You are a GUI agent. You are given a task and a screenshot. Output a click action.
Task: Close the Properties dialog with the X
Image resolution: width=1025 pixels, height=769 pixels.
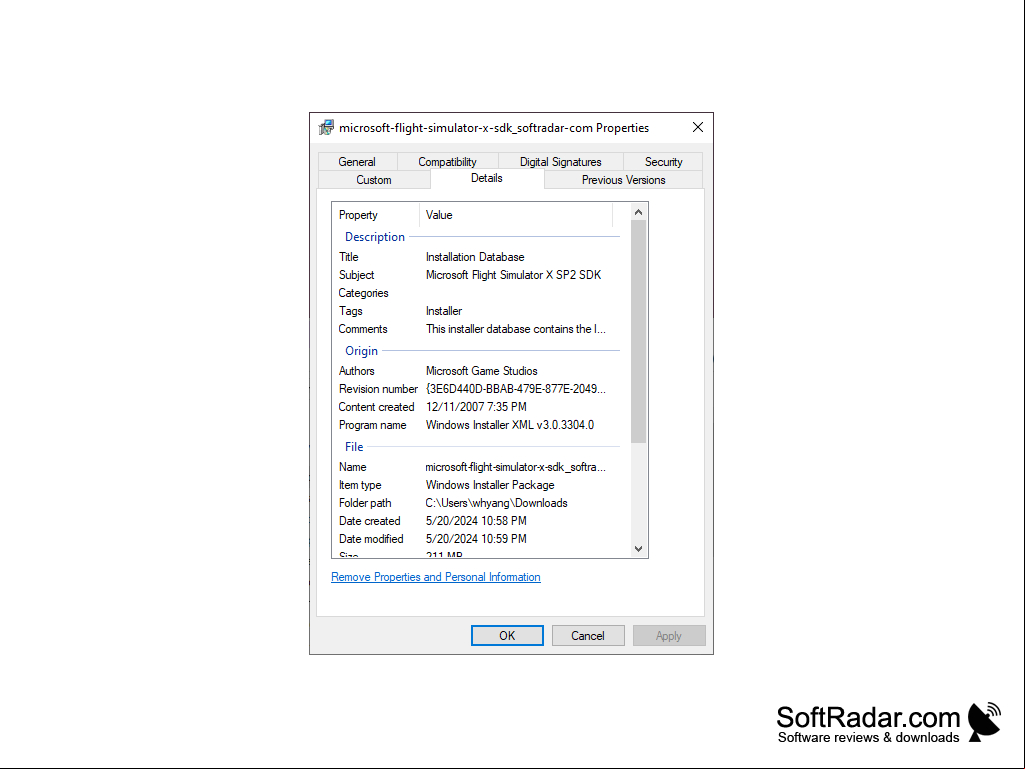(x=697, y=128)
